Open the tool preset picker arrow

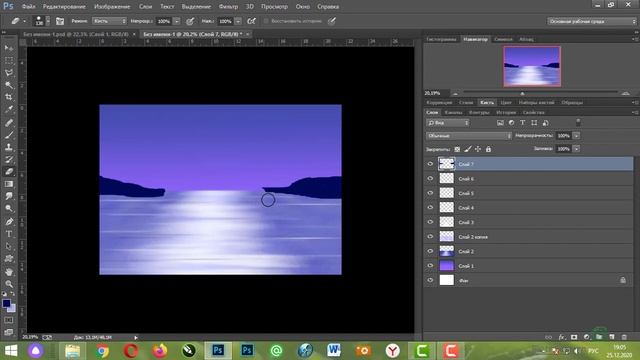24,21
